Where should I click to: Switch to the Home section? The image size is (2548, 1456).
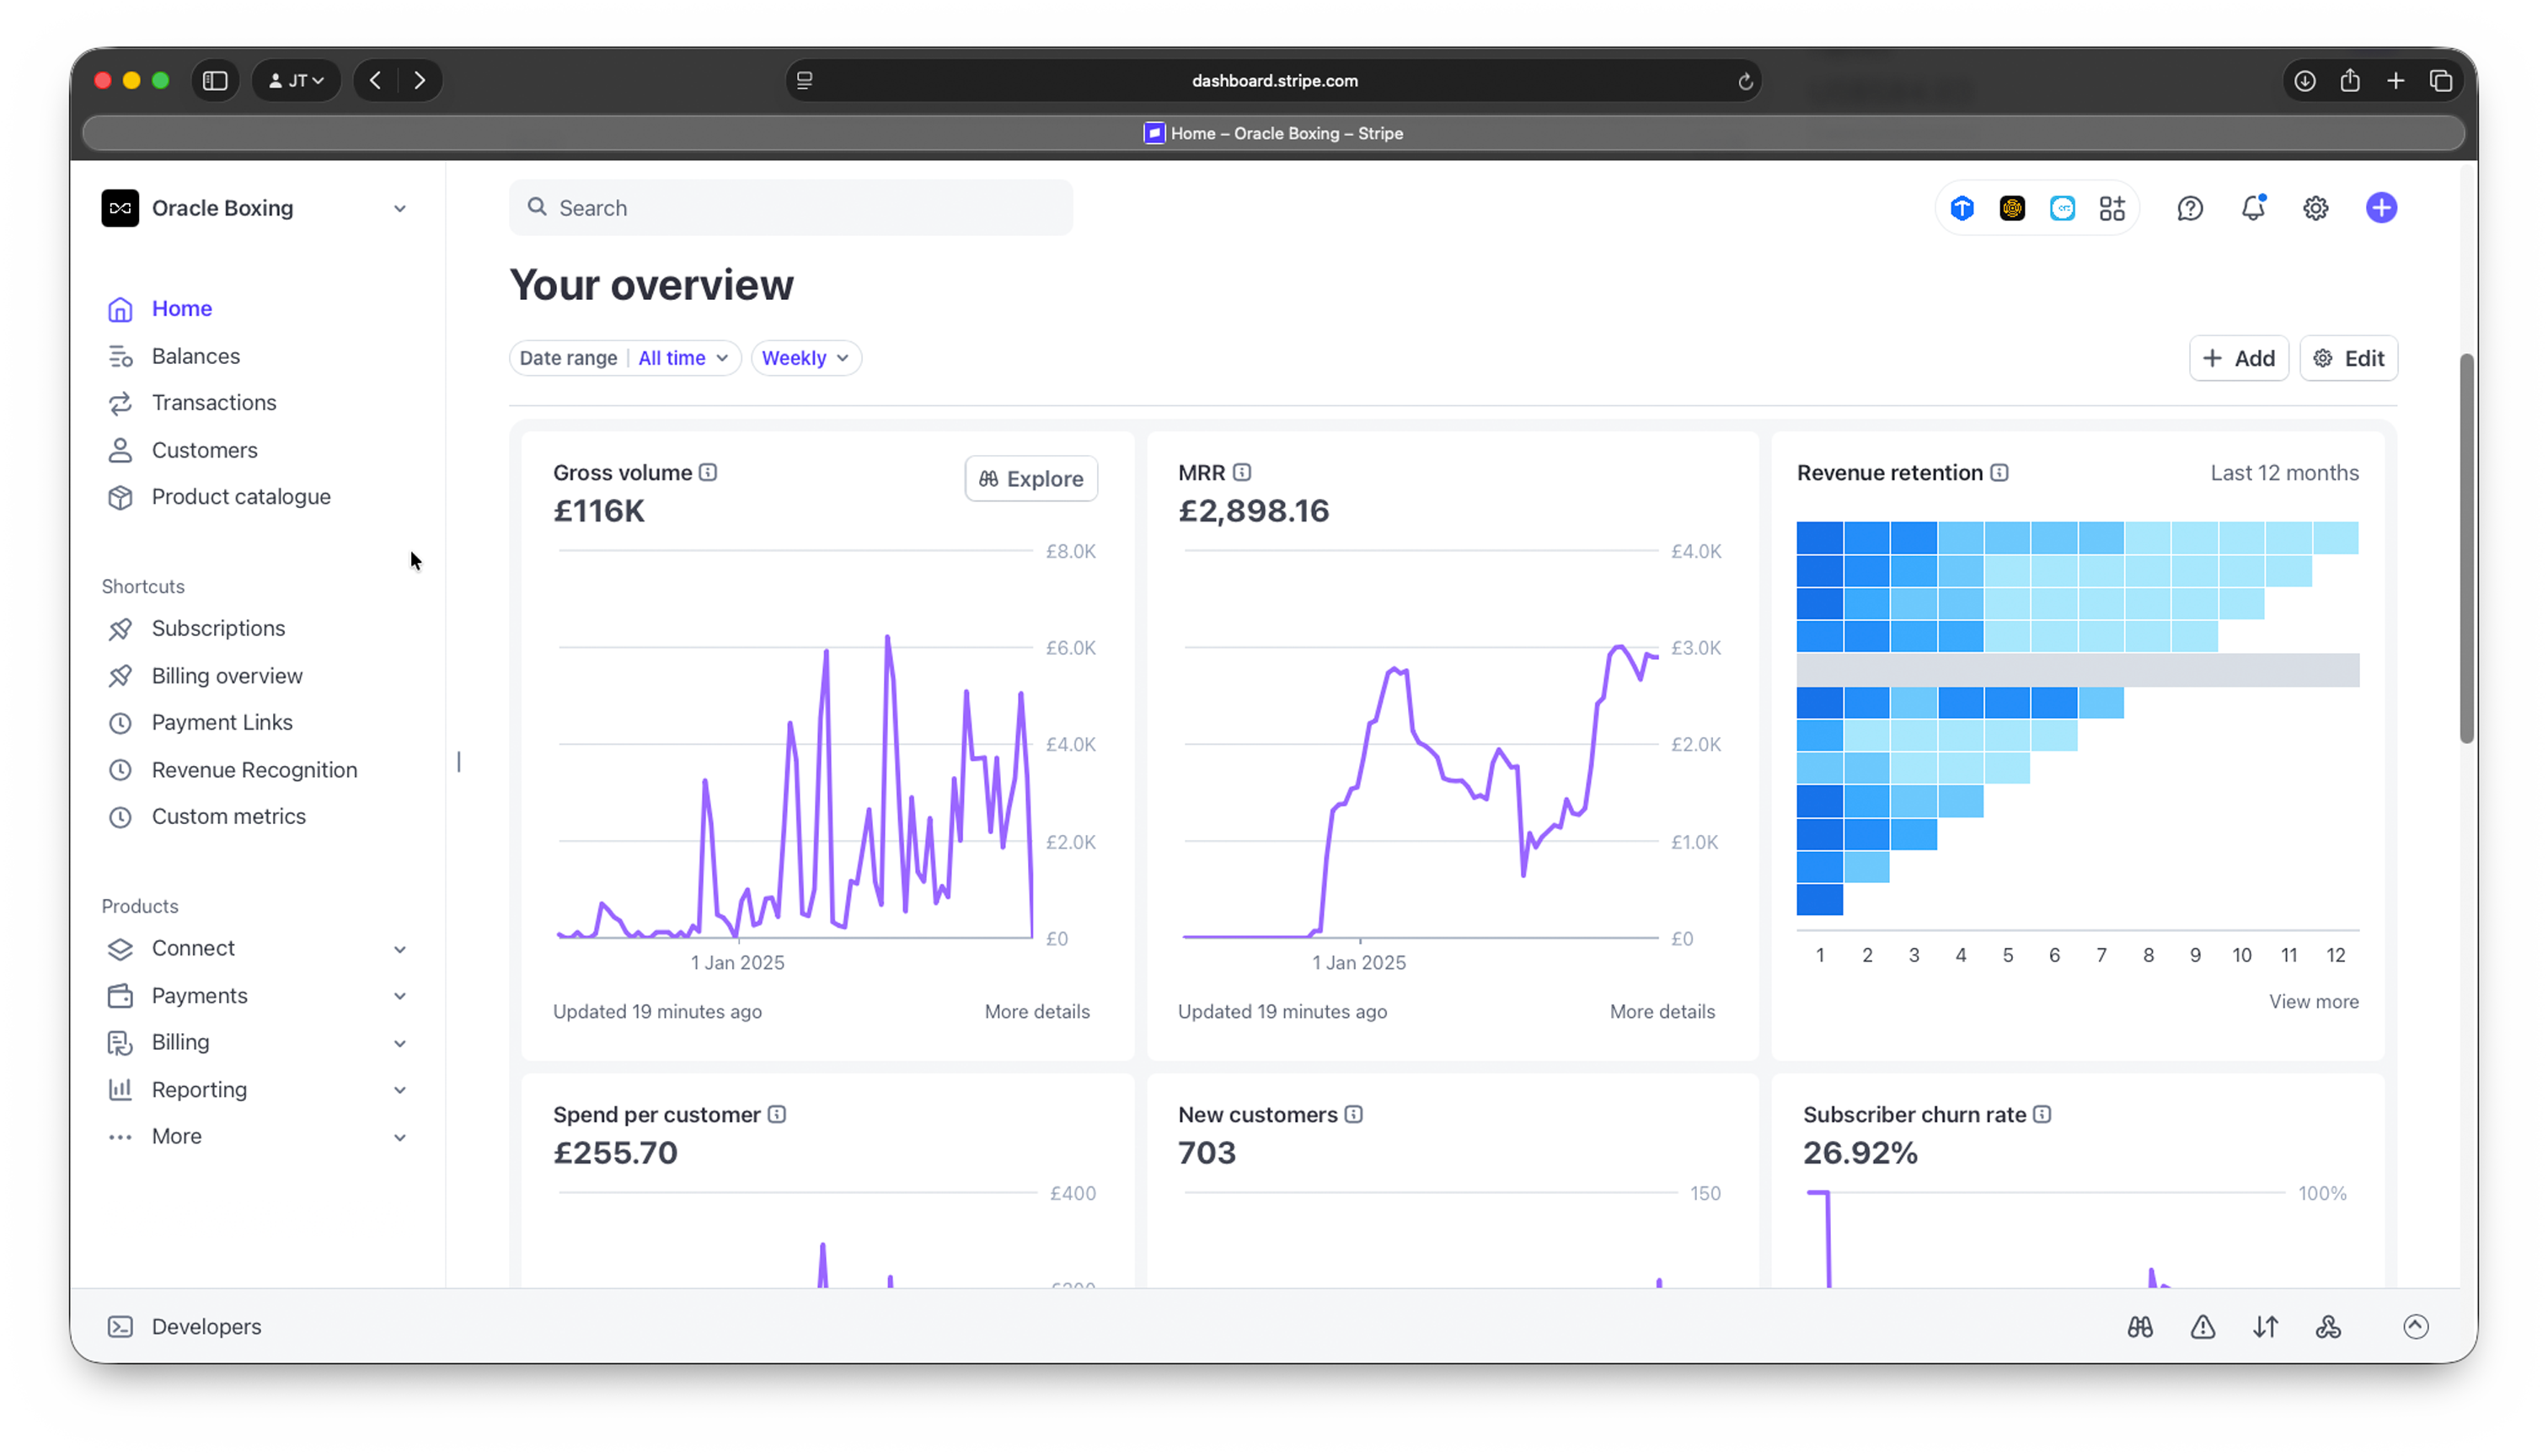tap(181, 308)
